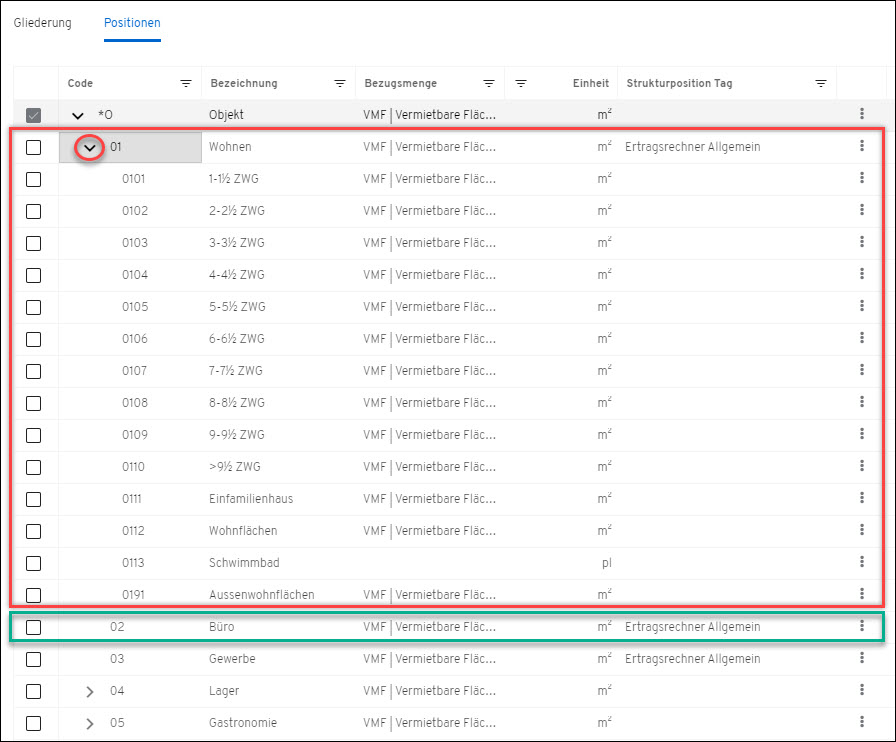Open filter for the Bezugsmenge column

pos(489,83)
